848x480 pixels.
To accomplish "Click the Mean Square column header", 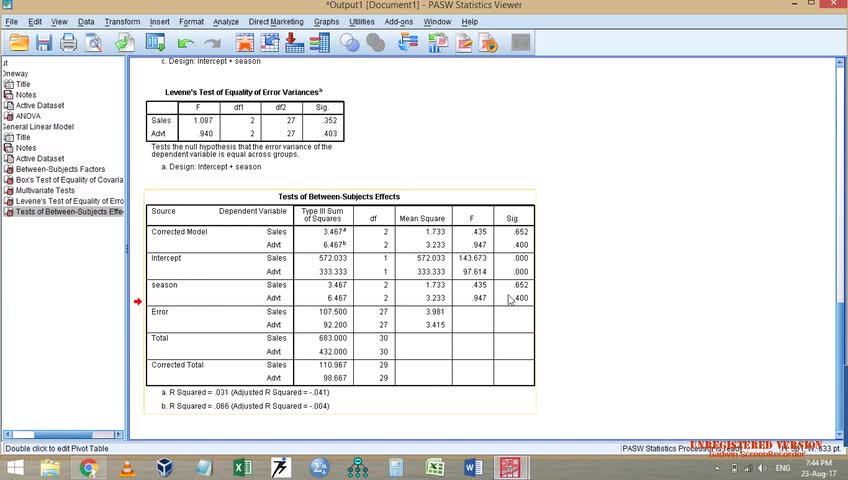I will click(422, 218).
